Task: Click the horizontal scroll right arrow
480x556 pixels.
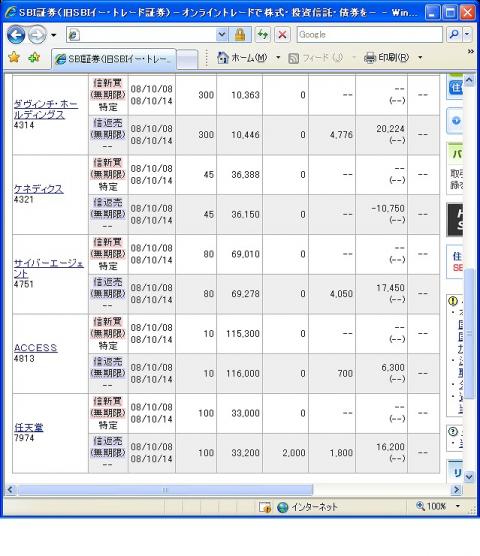Action: coord(457,490)
